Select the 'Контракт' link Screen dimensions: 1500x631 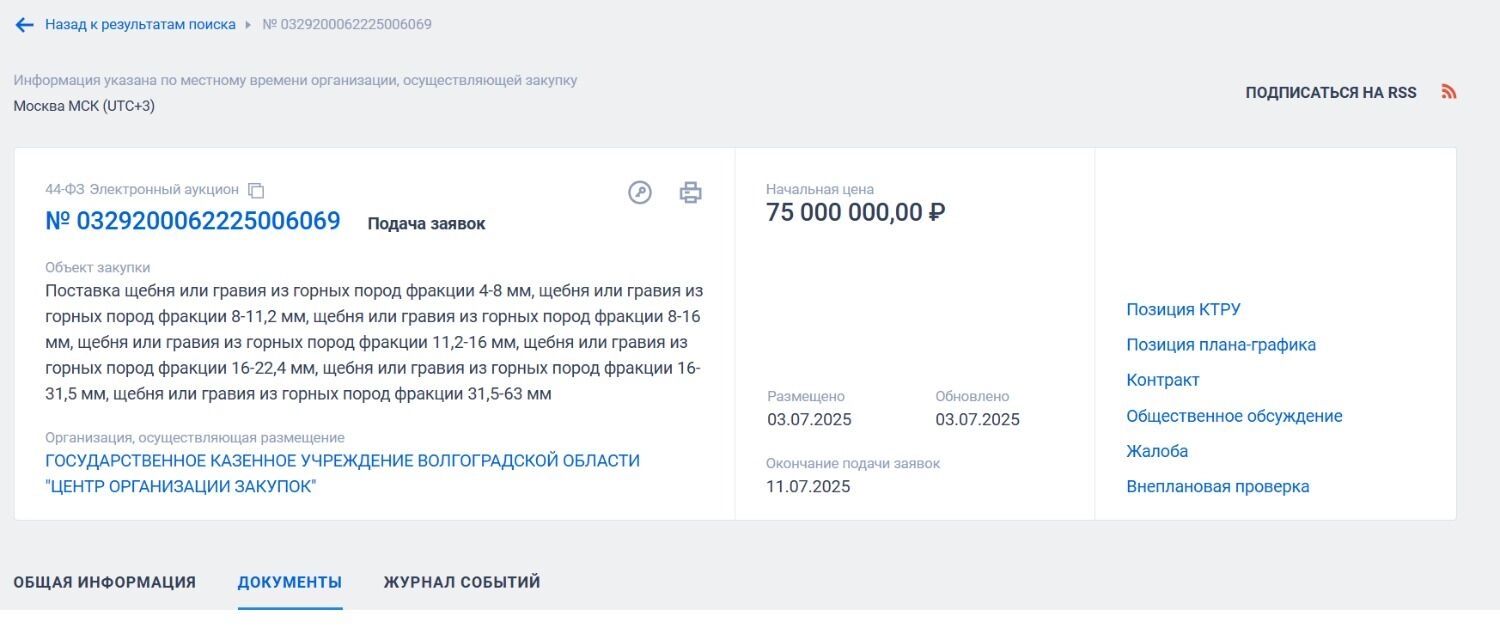pos(1162,381)
